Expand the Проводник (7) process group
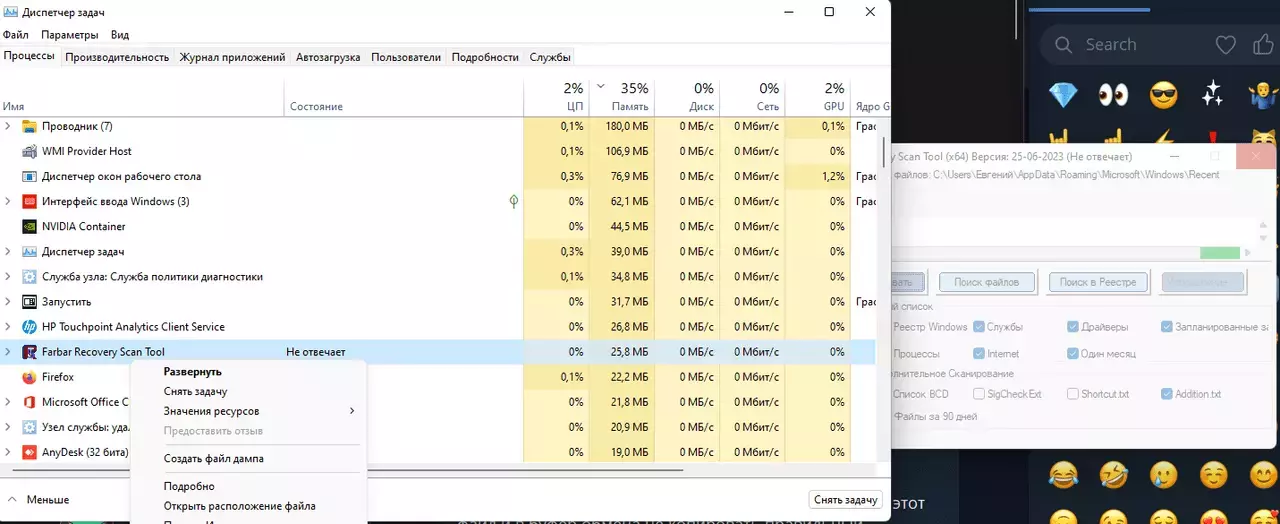Viewport: 1280px width, 524px height. tap(8, 126)
